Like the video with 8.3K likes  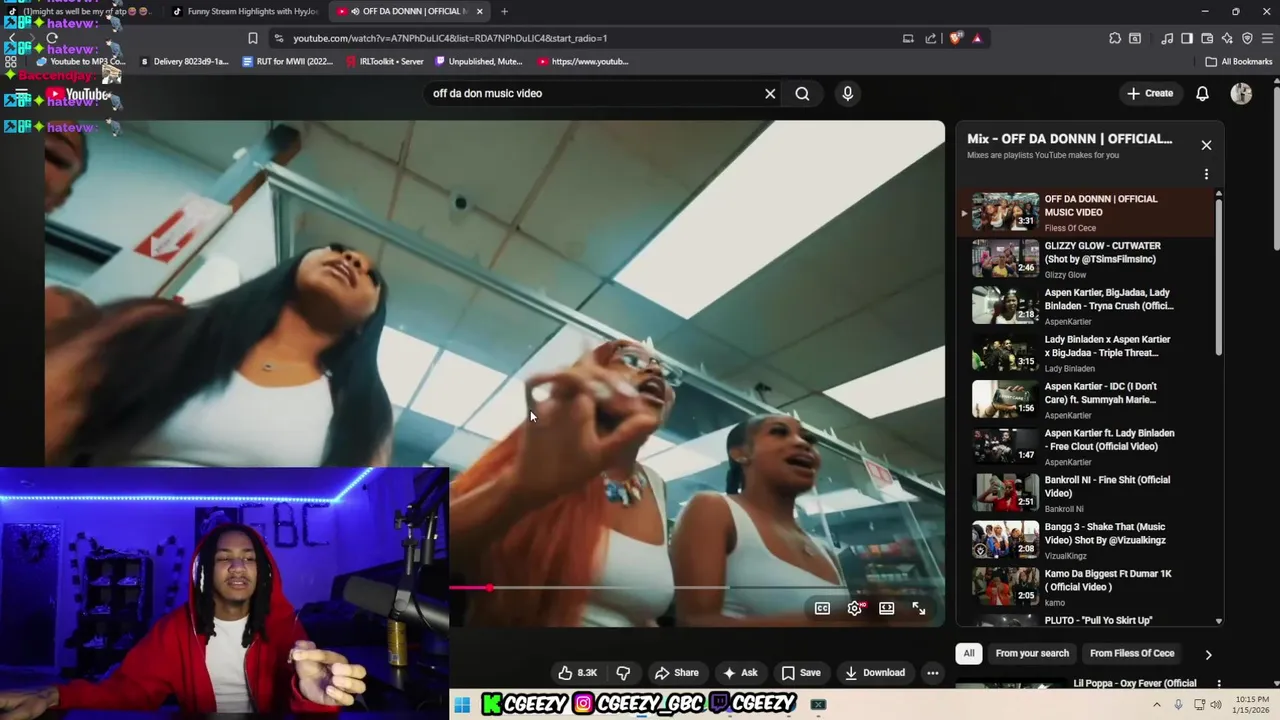[x=577, y=673]
